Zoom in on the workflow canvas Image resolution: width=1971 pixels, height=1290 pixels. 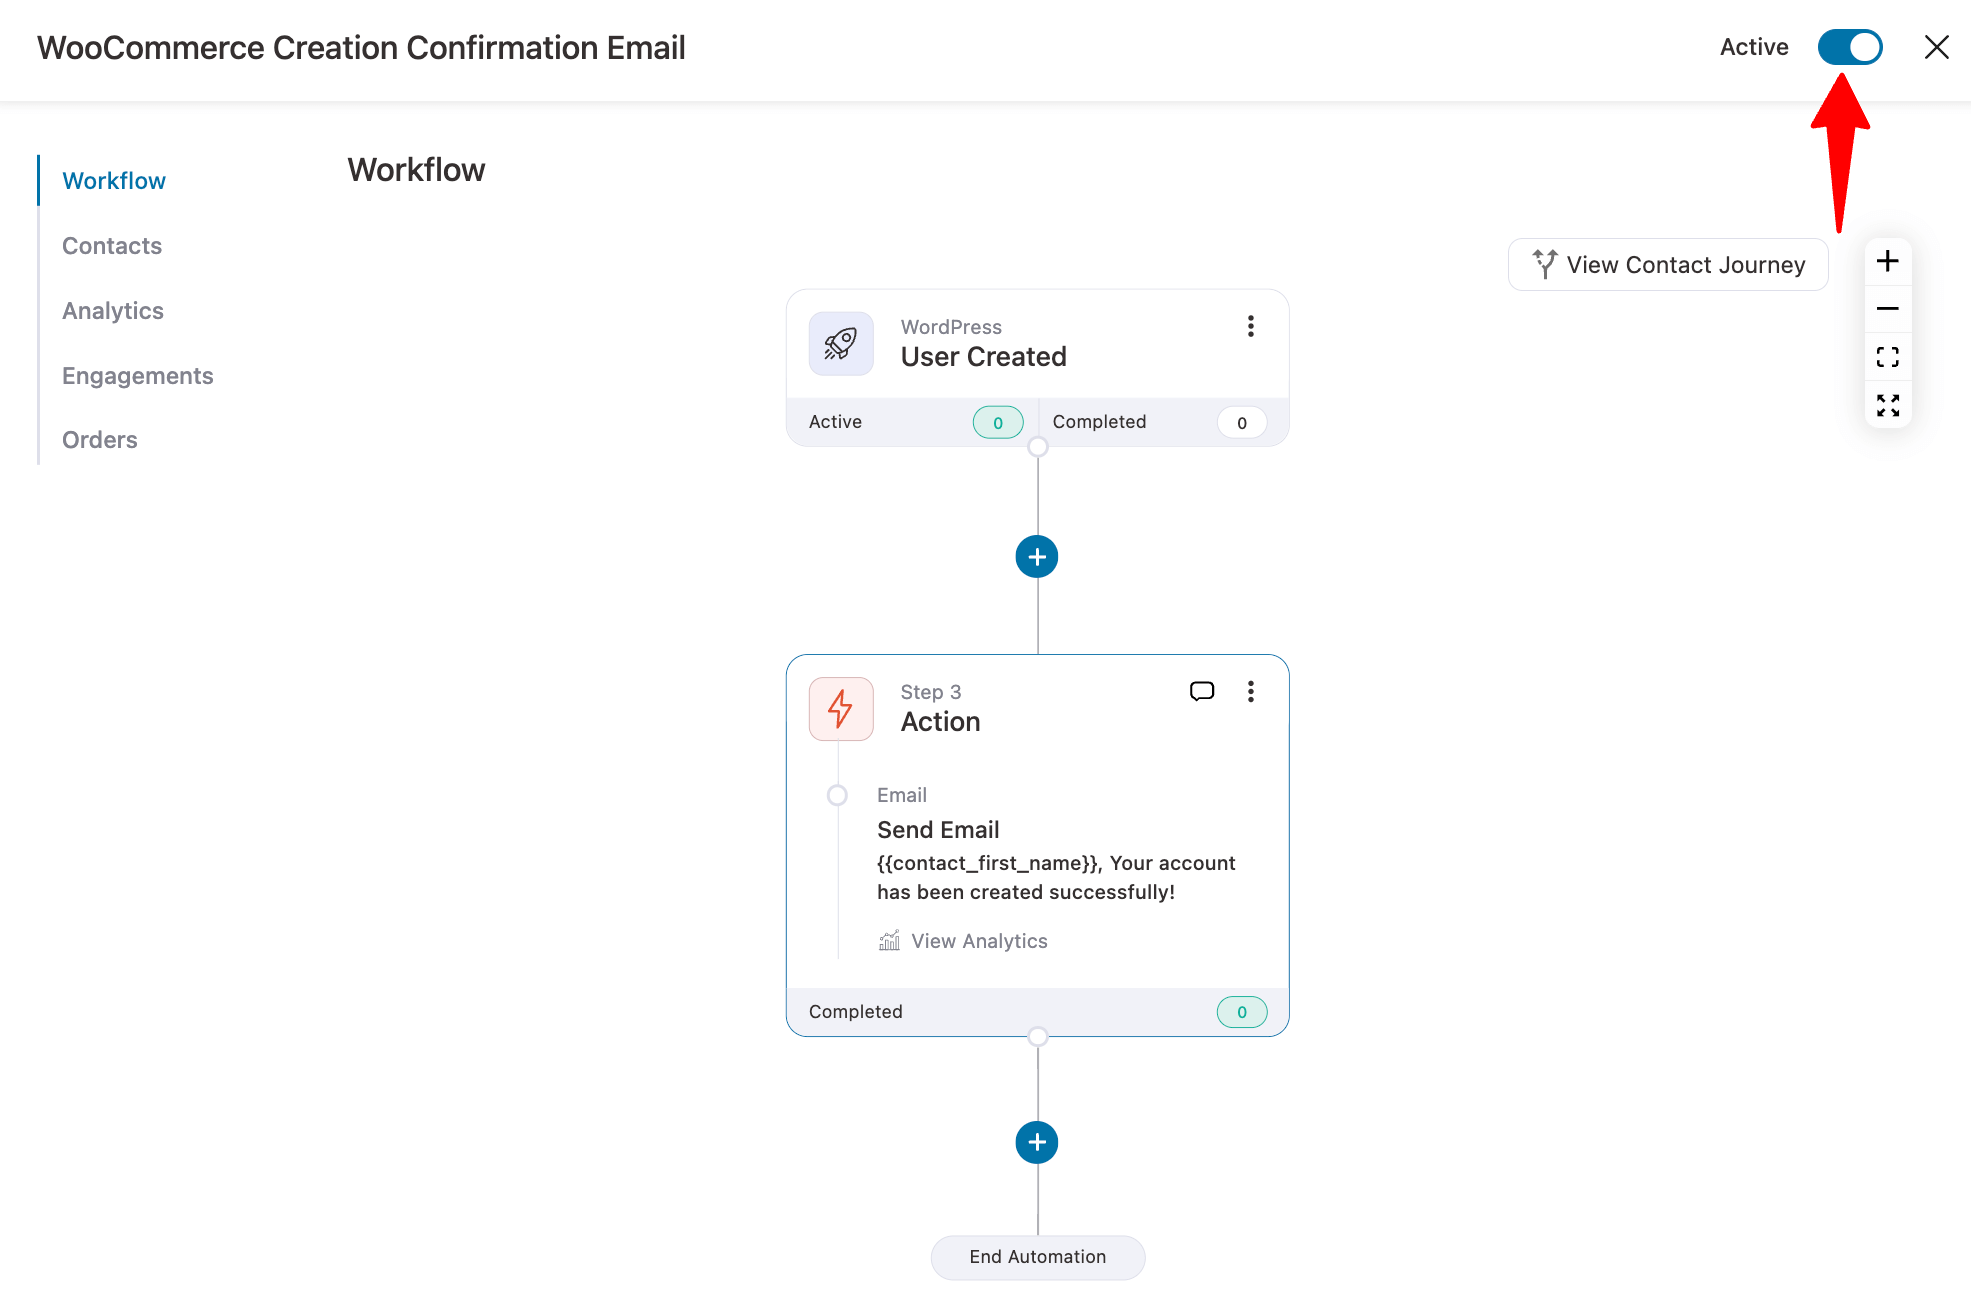(x=1887, y=261)
